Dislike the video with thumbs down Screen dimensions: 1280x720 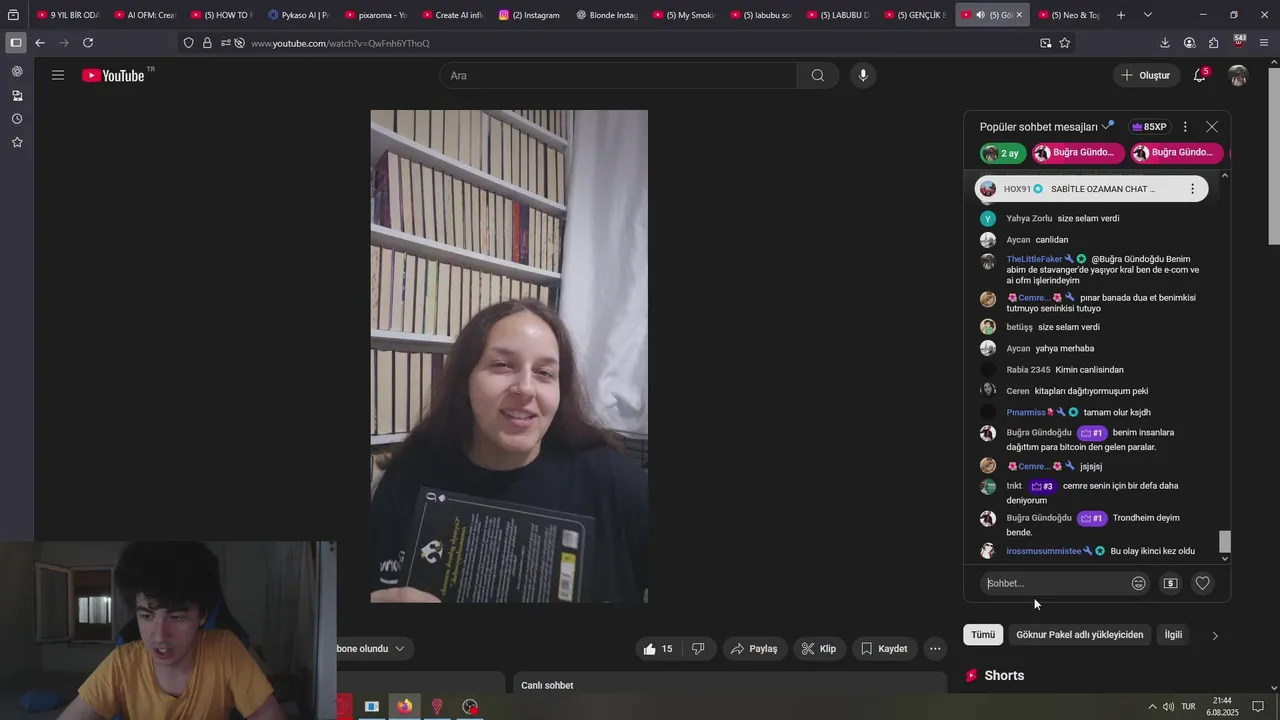tap(698, 649)
